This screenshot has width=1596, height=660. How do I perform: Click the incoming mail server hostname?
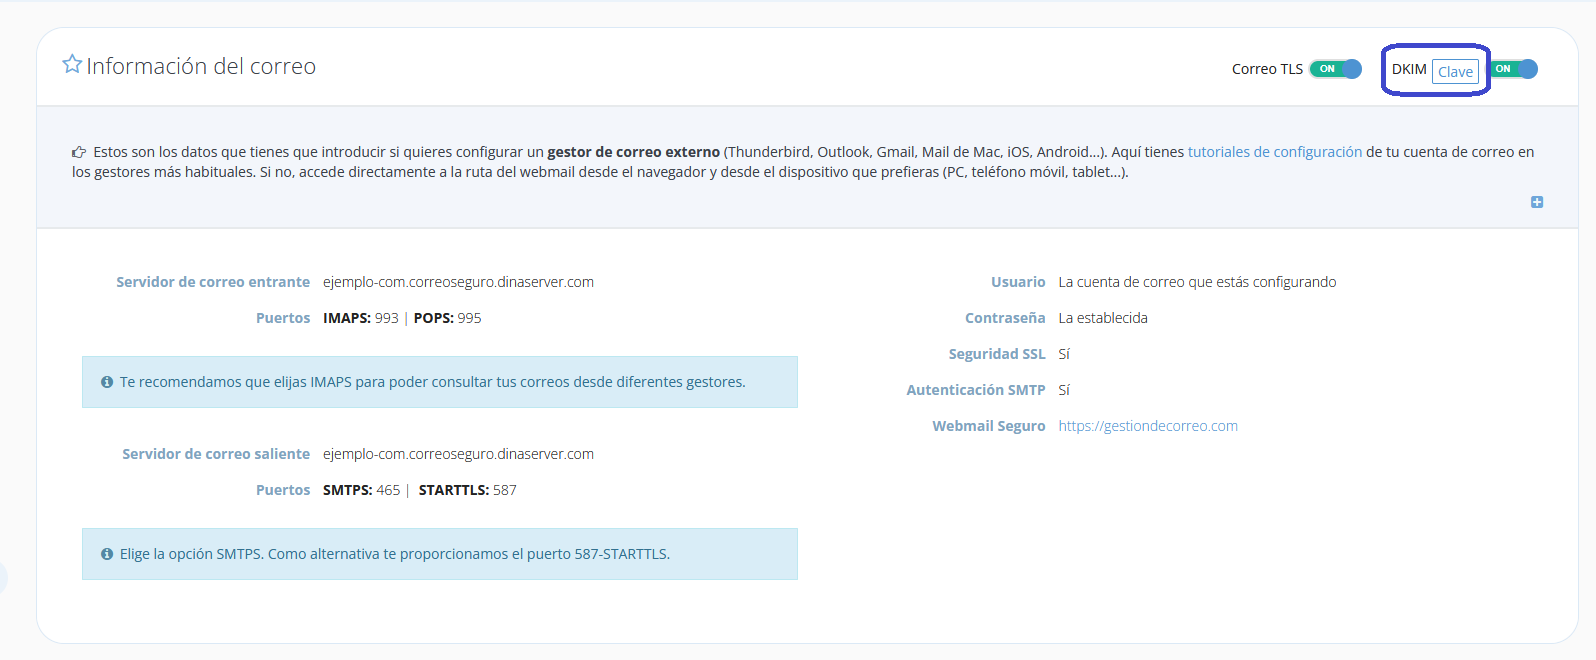pyautogui.click(x=458, y=282)
